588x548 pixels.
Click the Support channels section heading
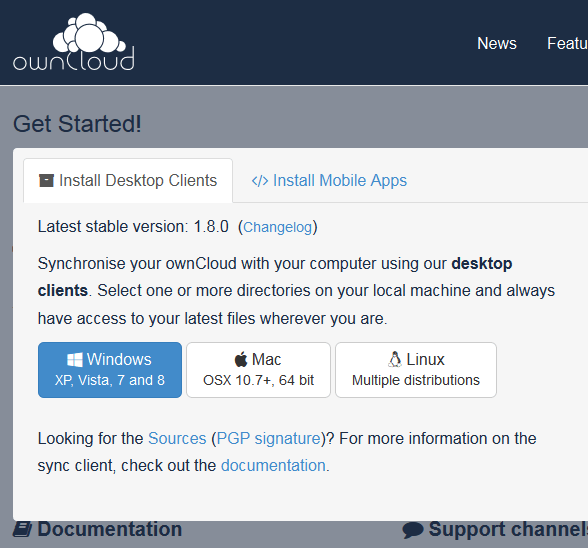508,529
